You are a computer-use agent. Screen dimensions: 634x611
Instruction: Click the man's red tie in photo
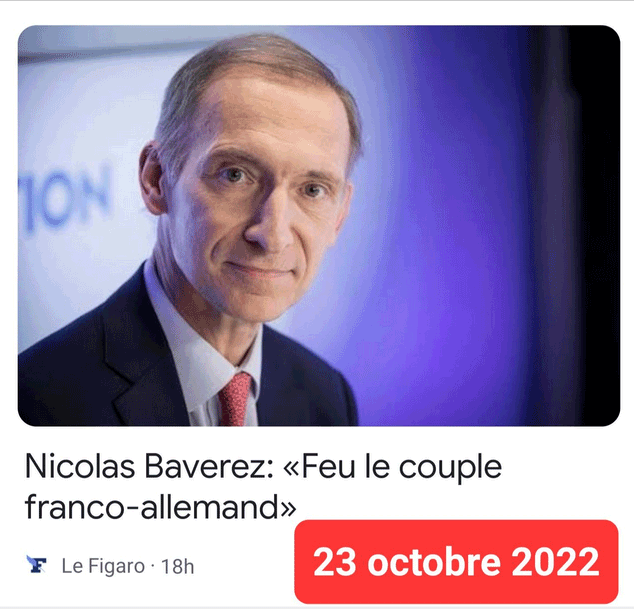(x=235, y=400)
